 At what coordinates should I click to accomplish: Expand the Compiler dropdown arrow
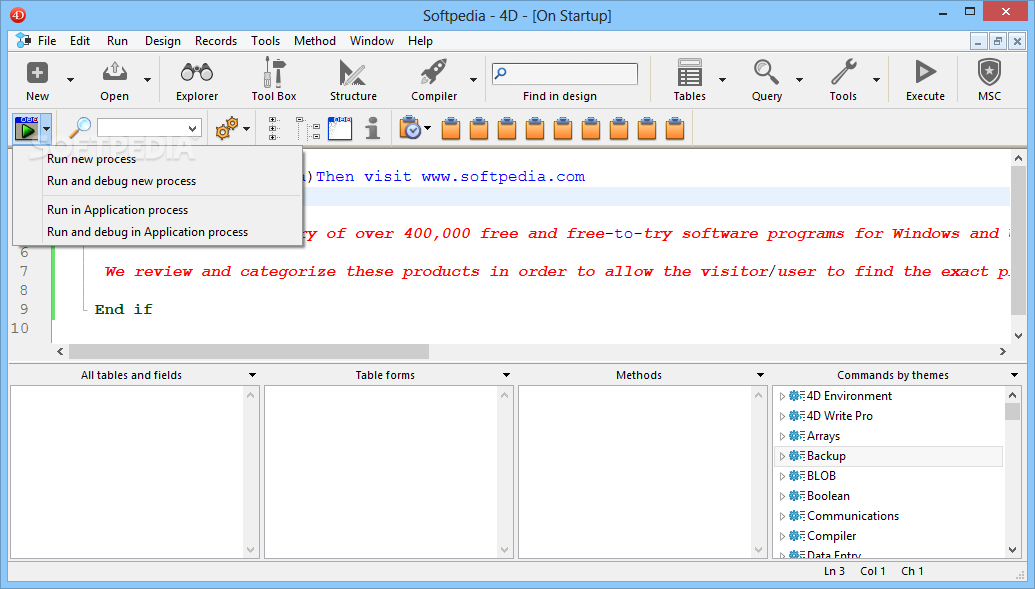[x=473, y=80]
